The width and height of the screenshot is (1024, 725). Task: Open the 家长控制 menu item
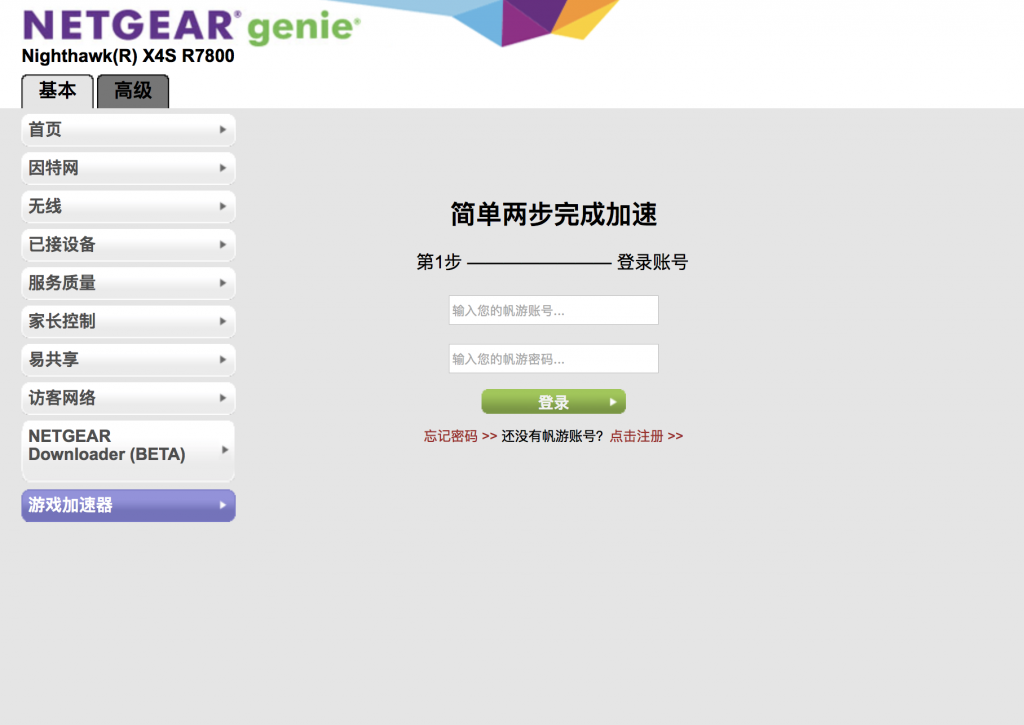128,321
